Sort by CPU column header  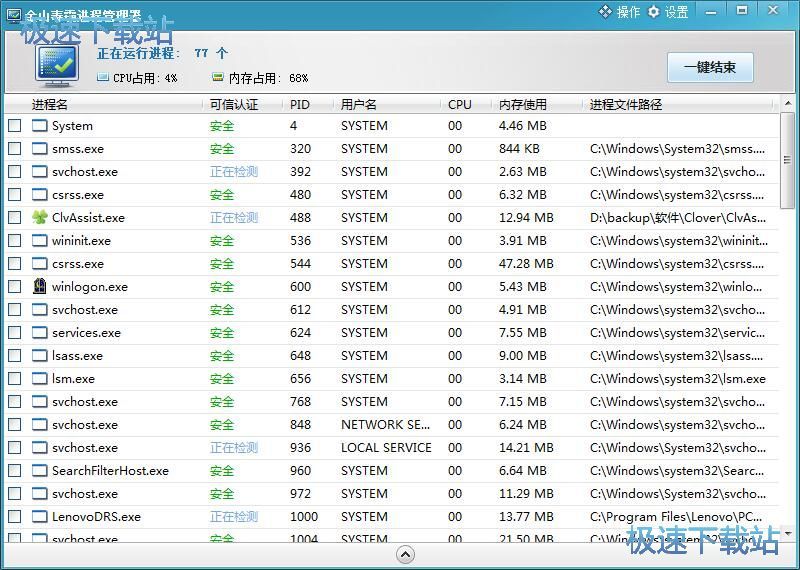click(x=459, y=105)
